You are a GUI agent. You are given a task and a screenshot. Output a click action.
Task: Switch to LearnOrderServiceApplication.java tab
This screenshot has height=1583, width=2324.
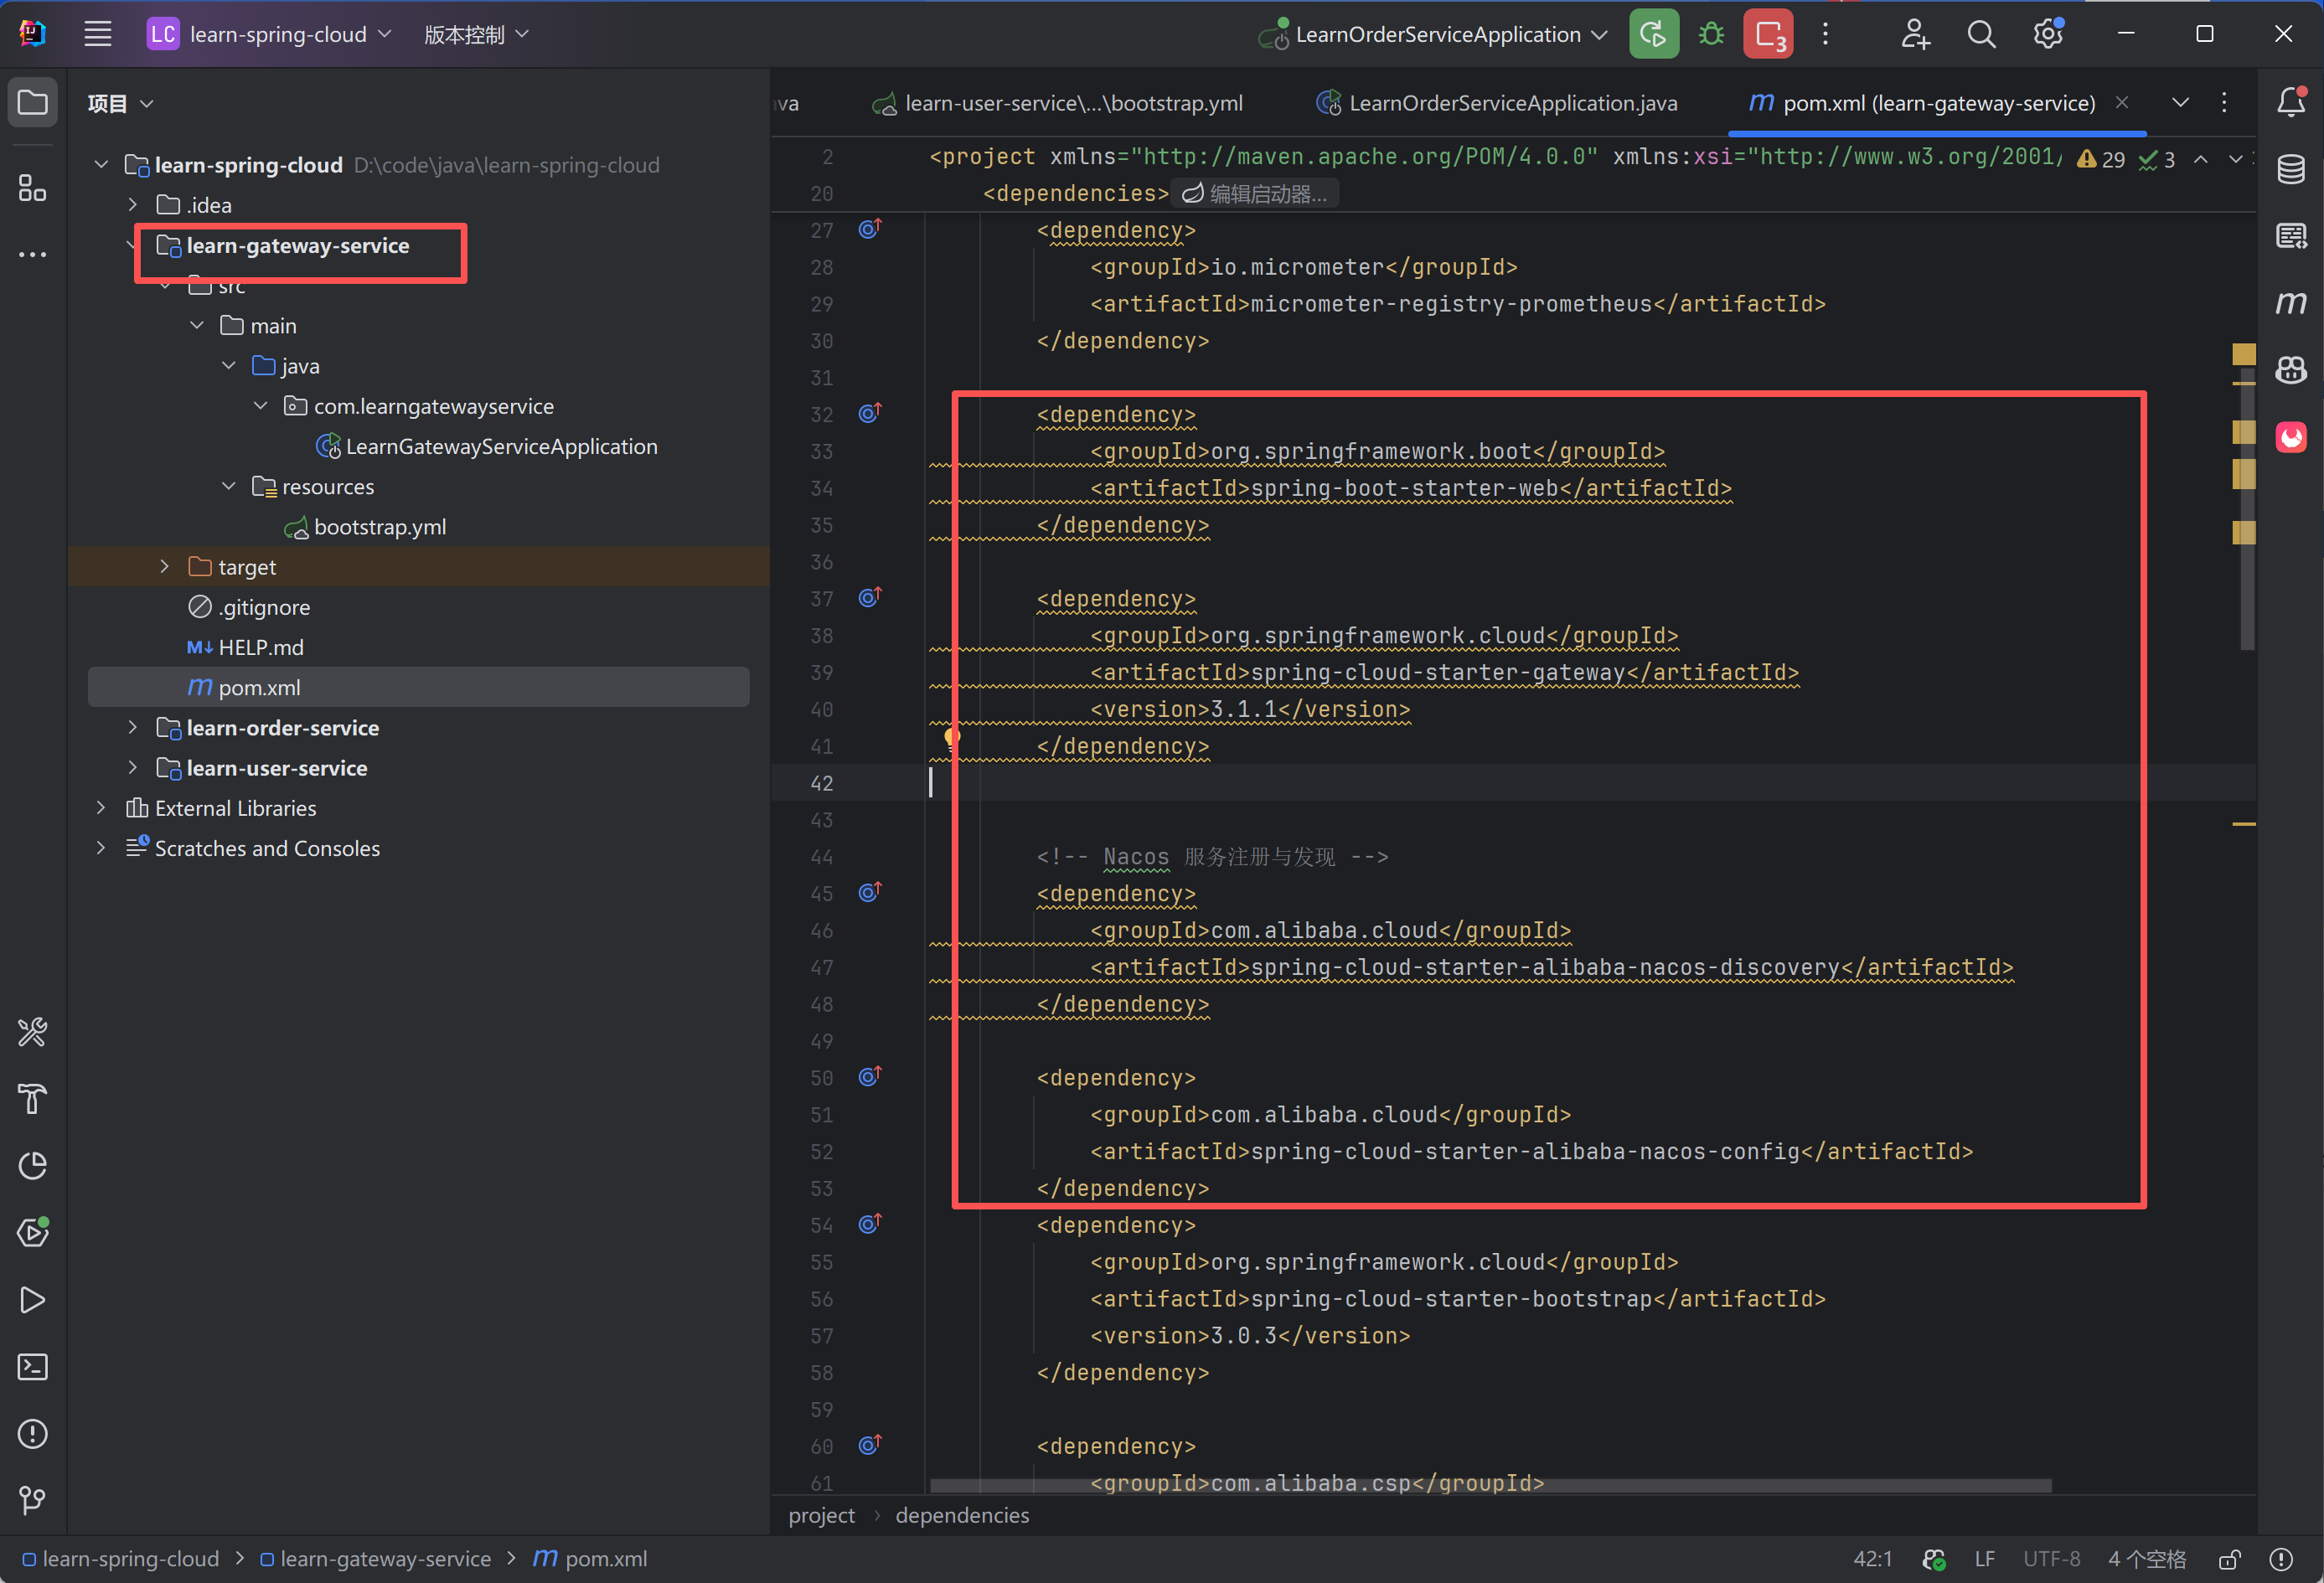pyautogui.click(x=1496, y=103)
